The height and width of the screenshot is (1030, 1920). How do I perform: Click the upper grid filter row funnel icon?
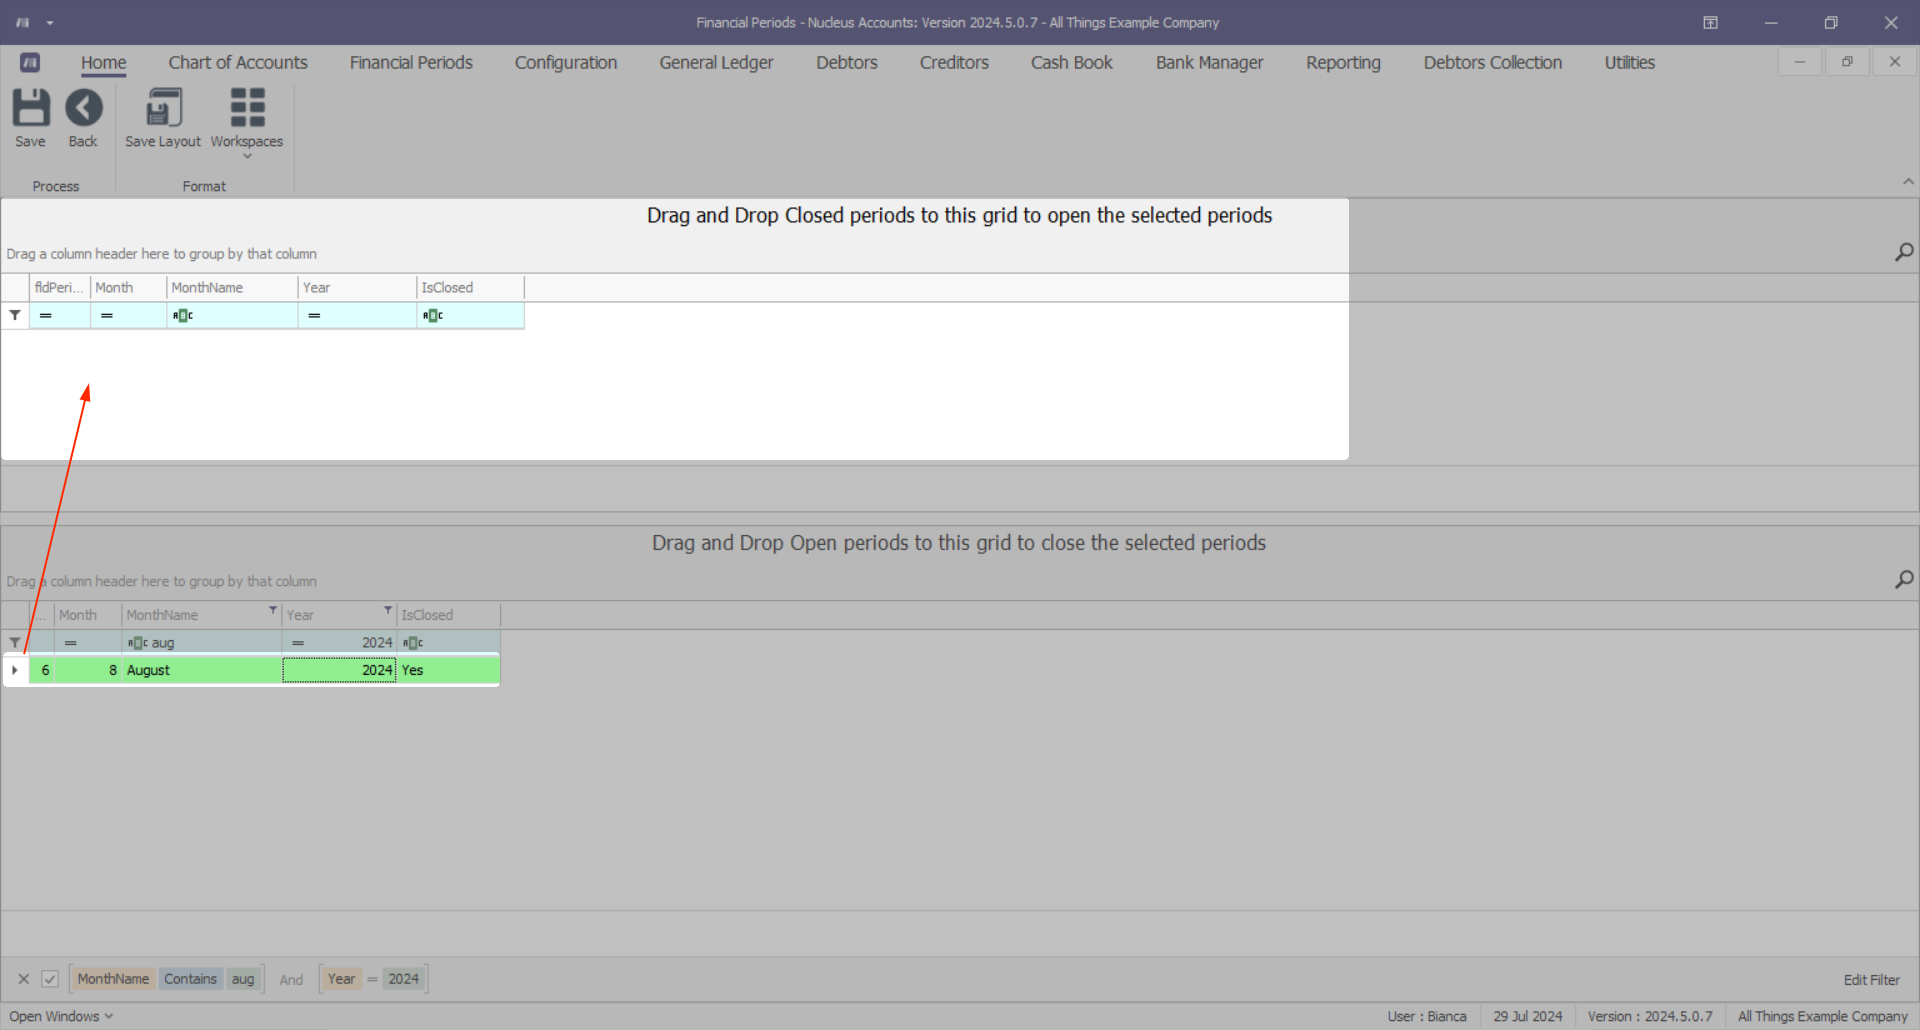[15, 315]
